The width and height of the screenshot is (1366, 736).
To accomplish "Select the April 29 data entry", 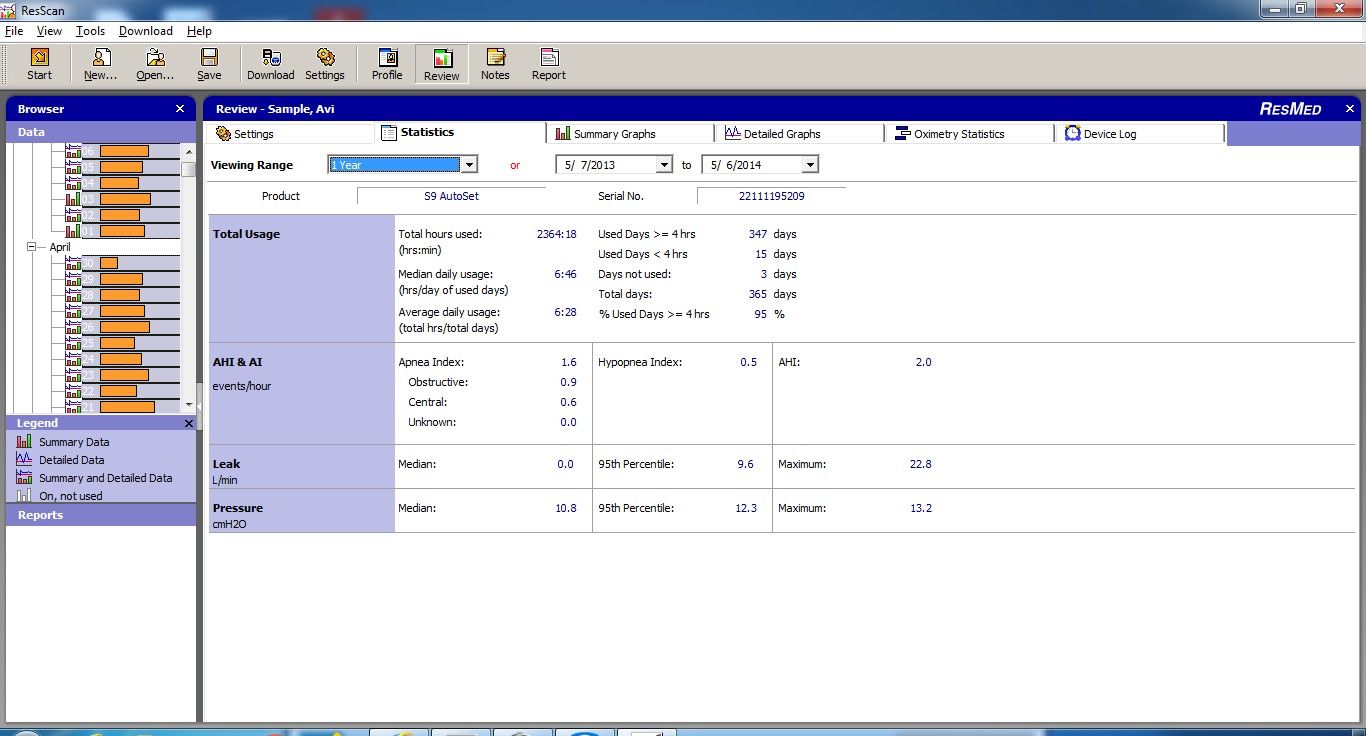I will coord(122,279).
